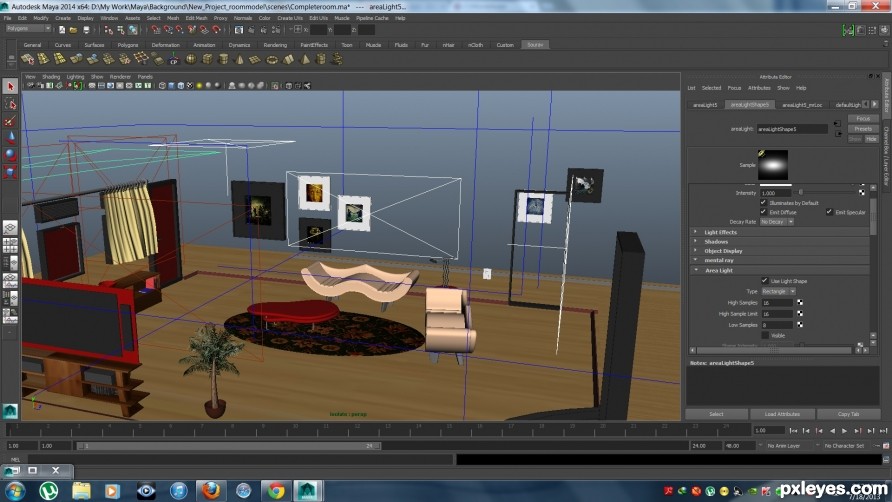892x502 pixels.
Task: Click the areaLight name input field
Action: click(x=791, y=129)
